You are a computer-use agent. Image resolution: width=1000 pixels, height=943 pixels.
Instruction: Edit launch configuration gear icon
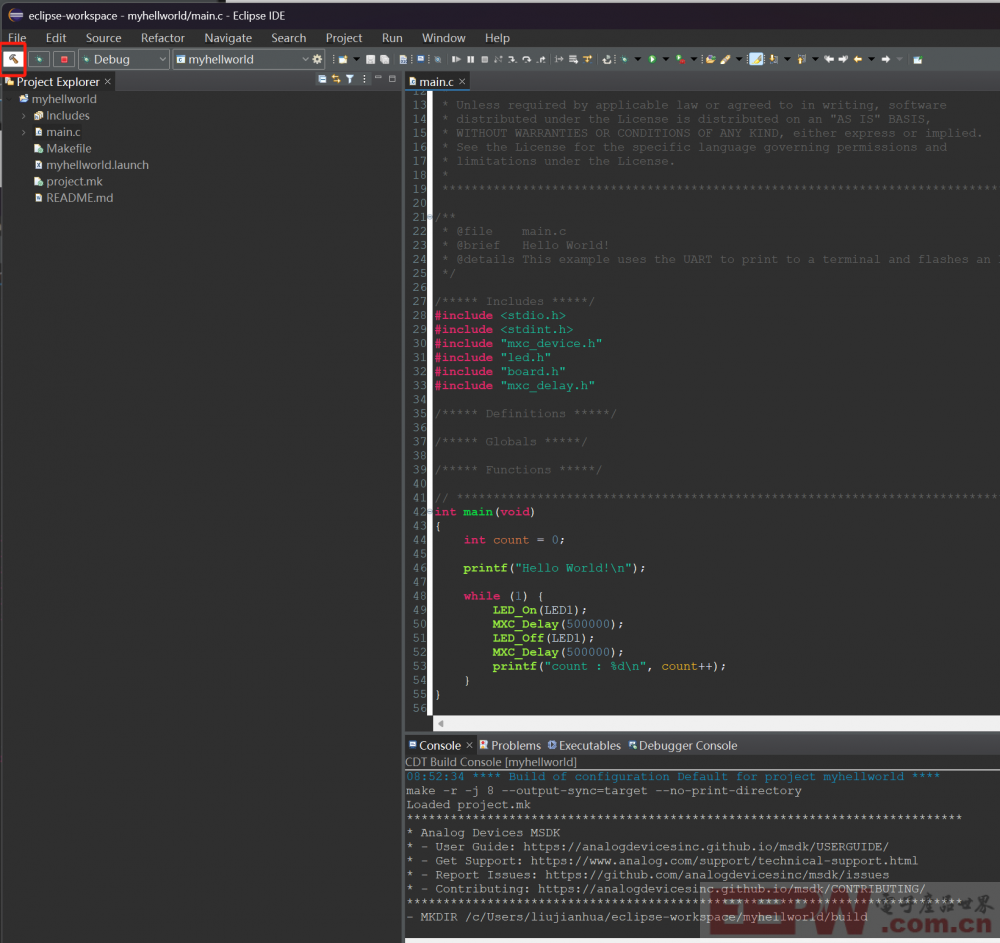pos(317,59)
